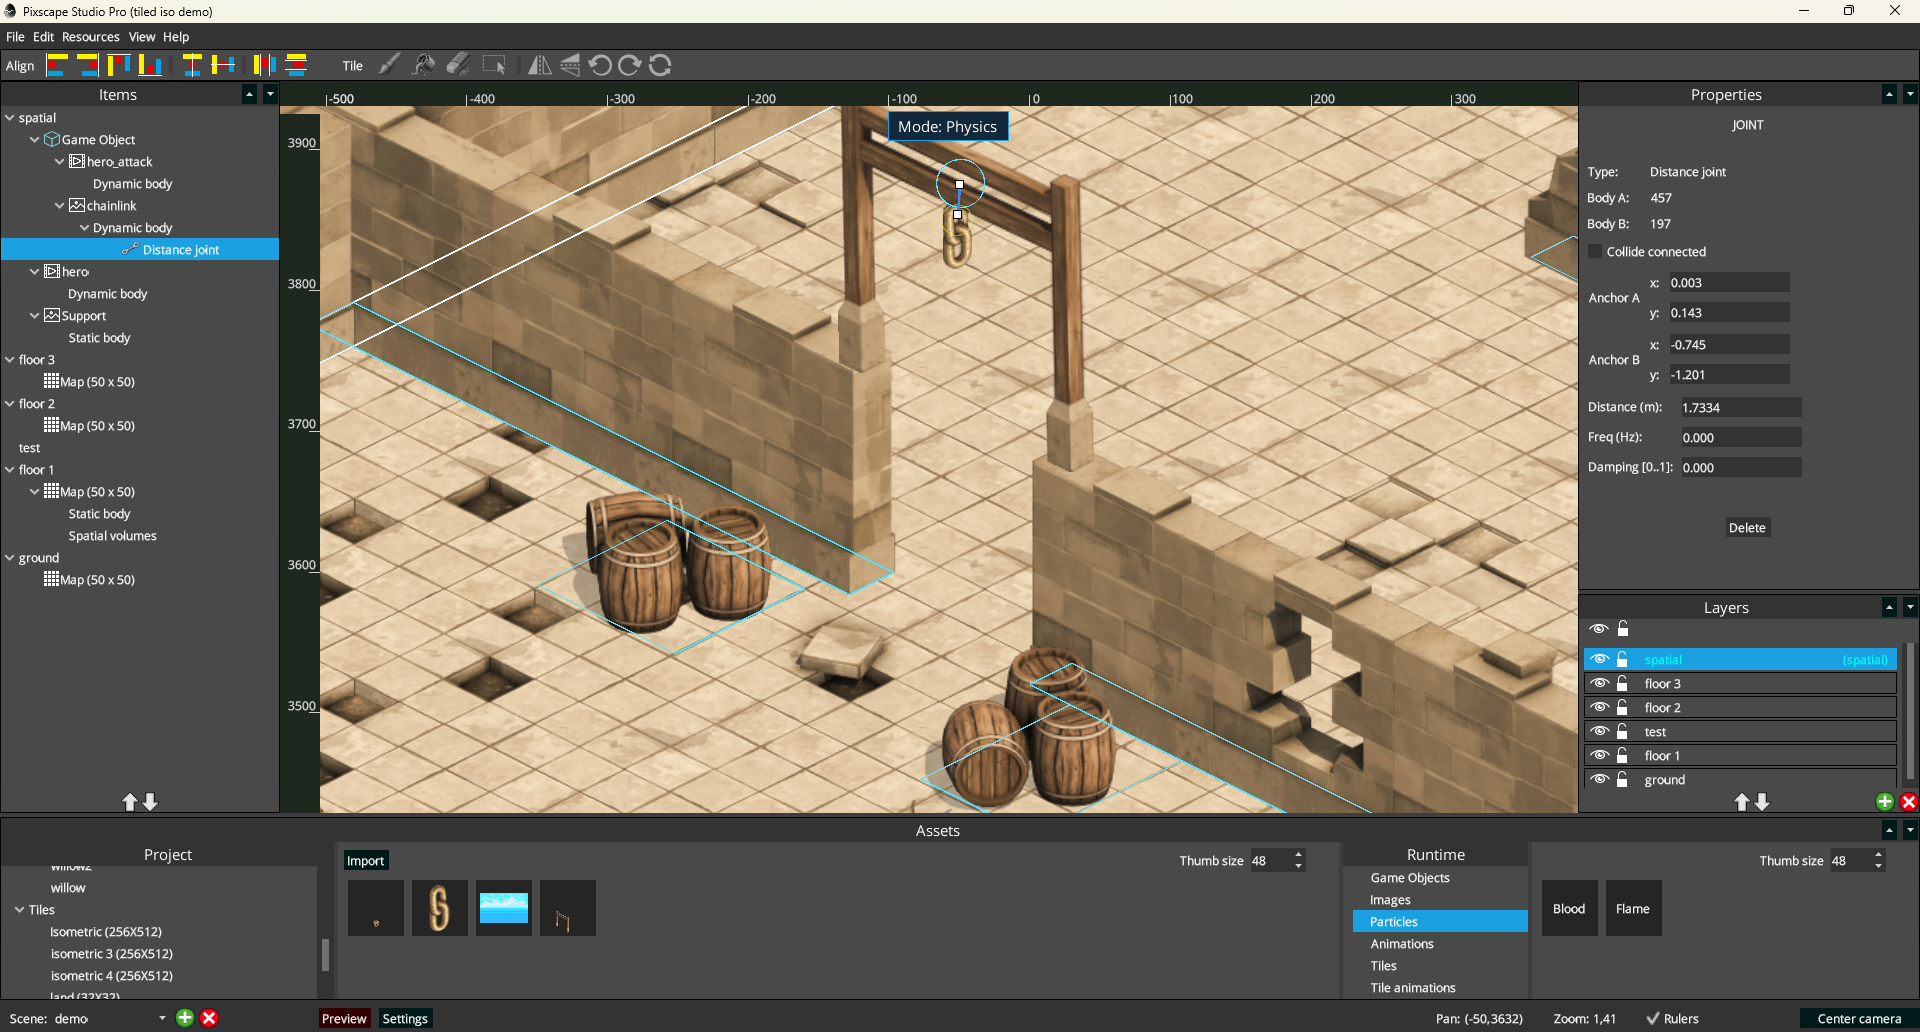
Task: Open the Edit menu
Action: [x=44, y=37]
